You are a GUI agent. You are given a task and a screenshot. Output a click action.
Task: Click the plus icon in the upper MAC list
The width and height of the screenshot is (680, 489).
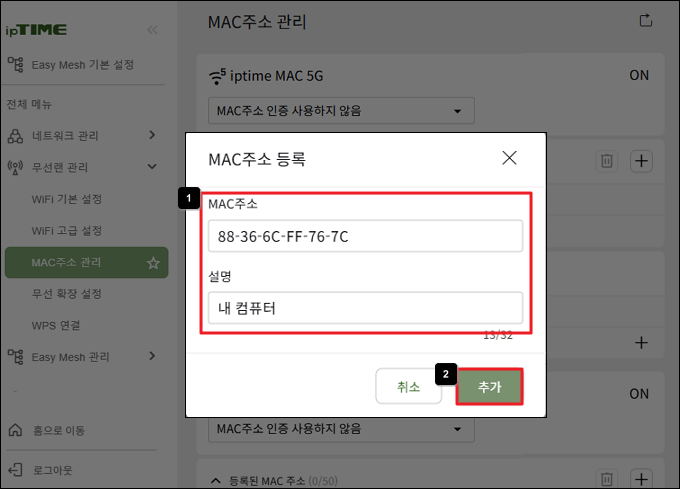641,161
